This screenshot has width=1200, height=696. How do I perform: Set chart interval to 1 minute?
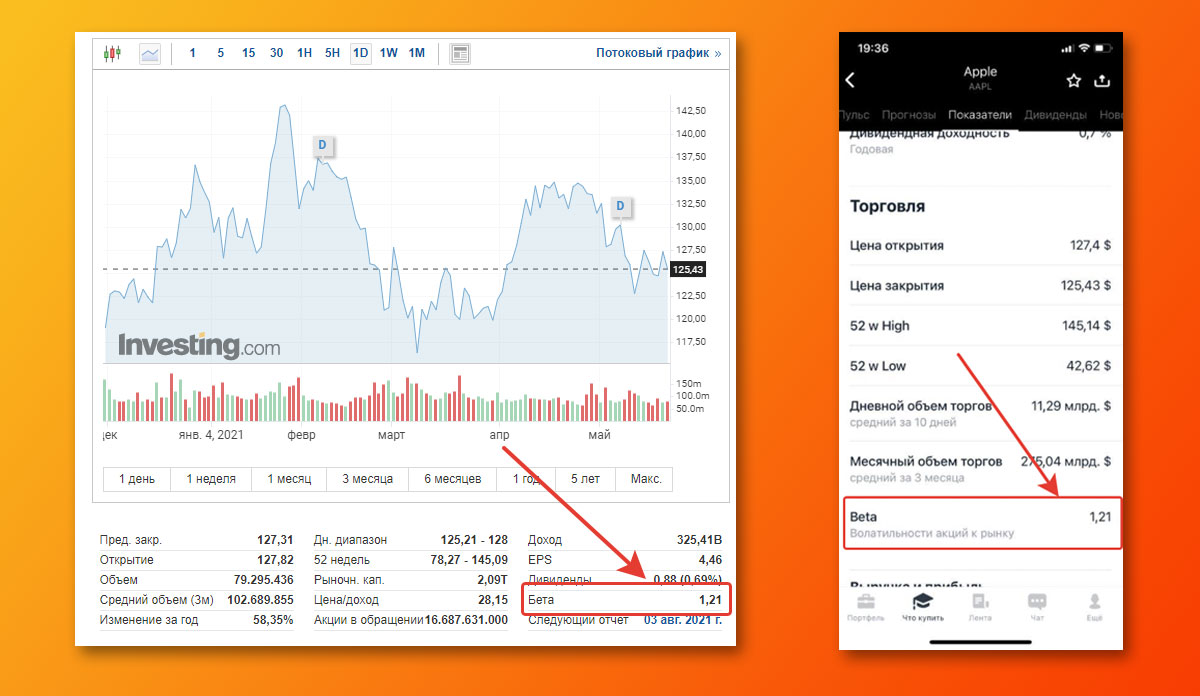click(193, 53)
